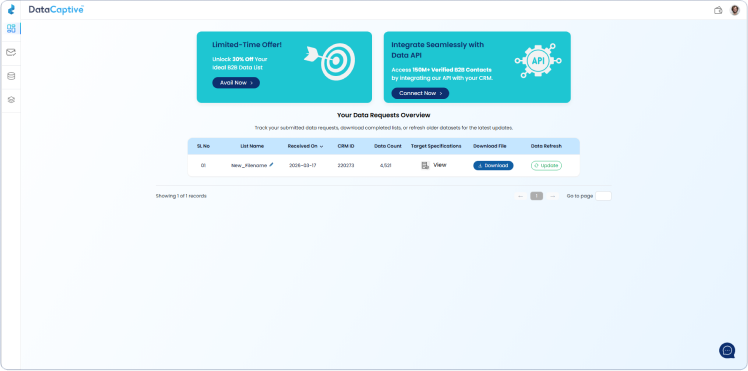Viewport: 748px width, 371px height.
Task: Click the API gear graphic banner image
Action: point(538,61)
